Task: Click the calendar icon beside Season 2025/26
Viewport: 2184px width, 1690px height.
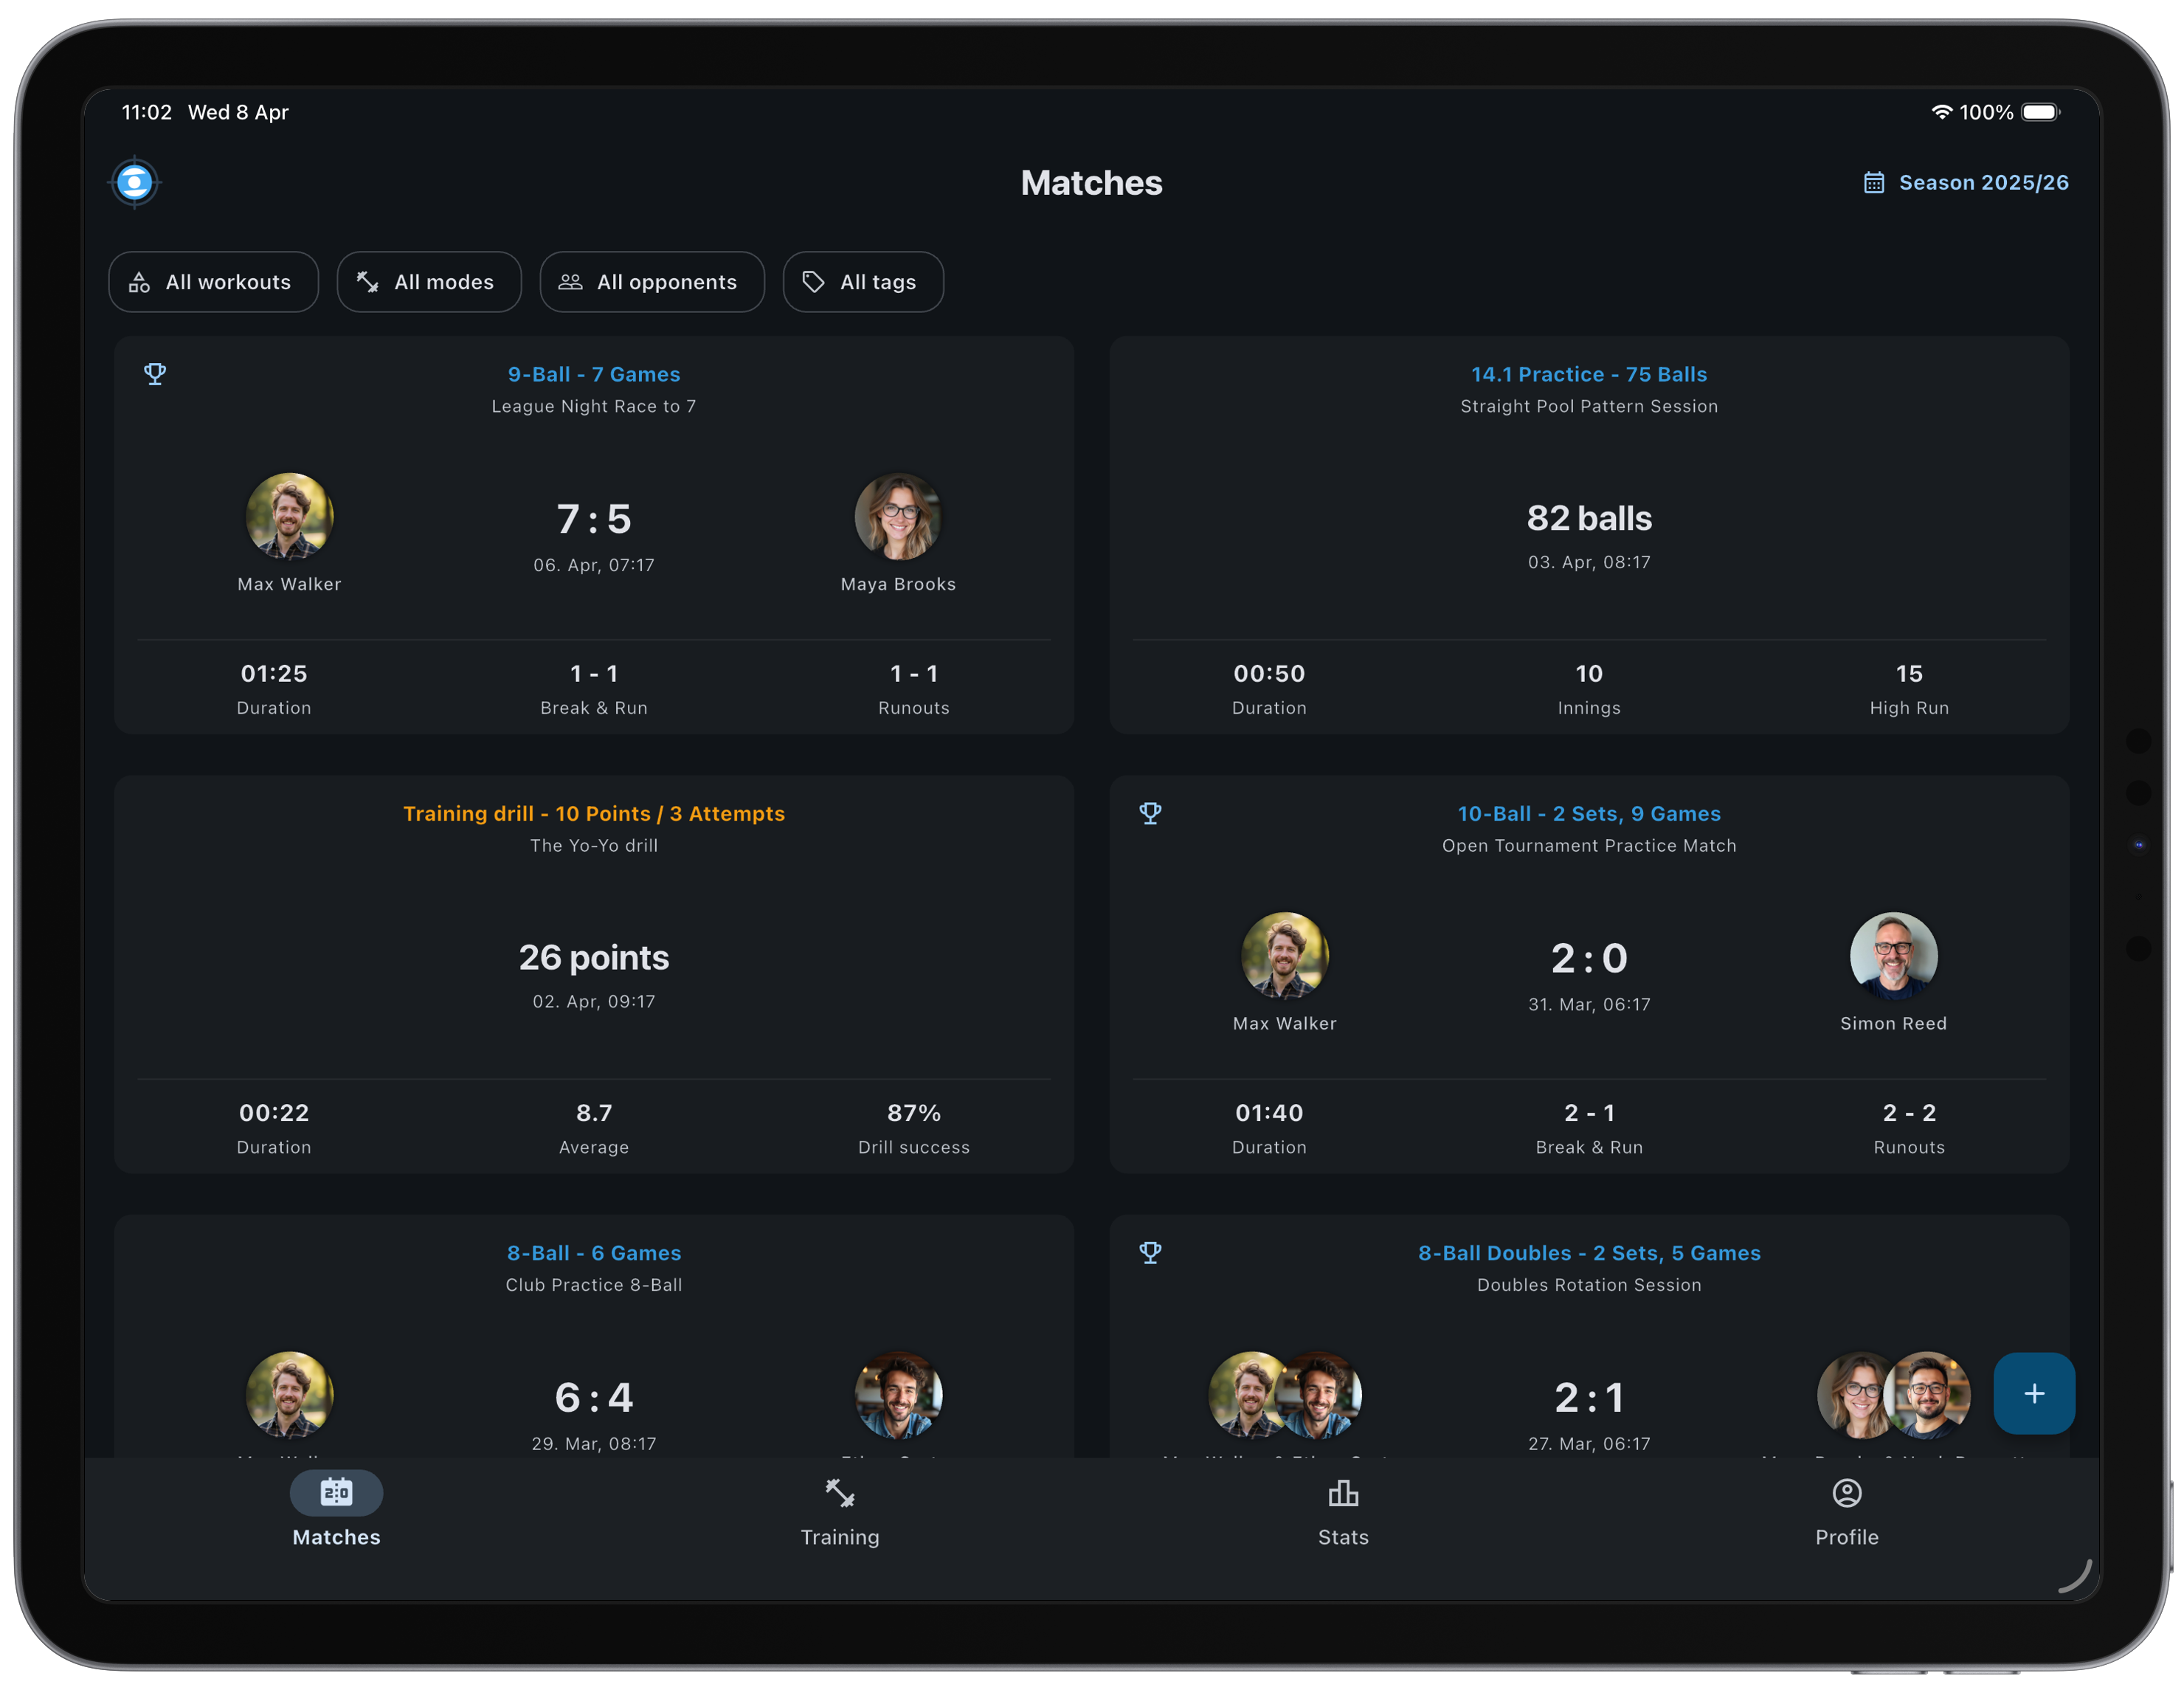Action: pos(1873,183)
